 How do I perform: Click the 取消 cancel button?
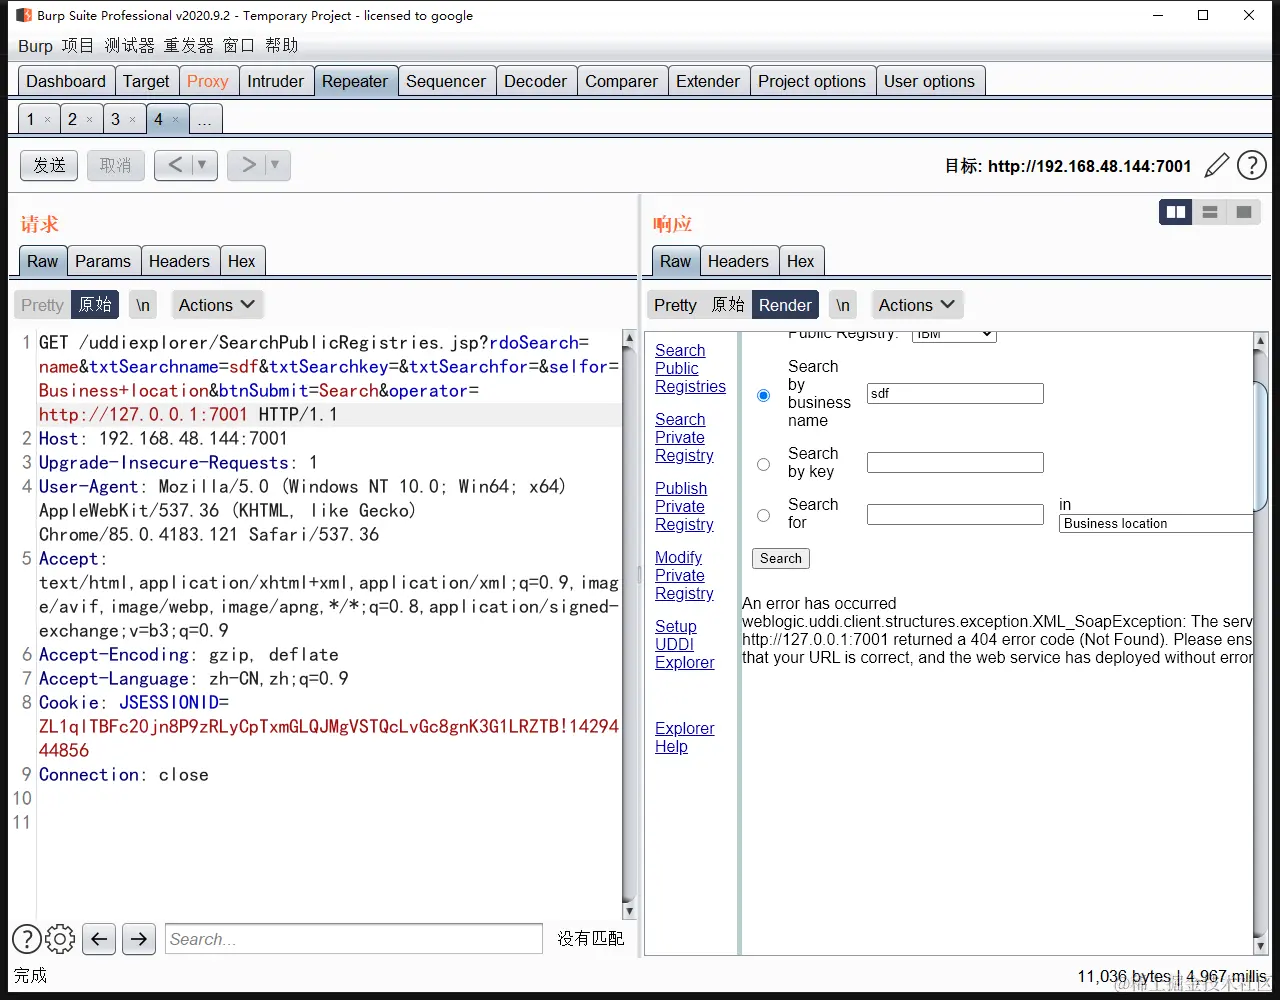coord(116,165)
